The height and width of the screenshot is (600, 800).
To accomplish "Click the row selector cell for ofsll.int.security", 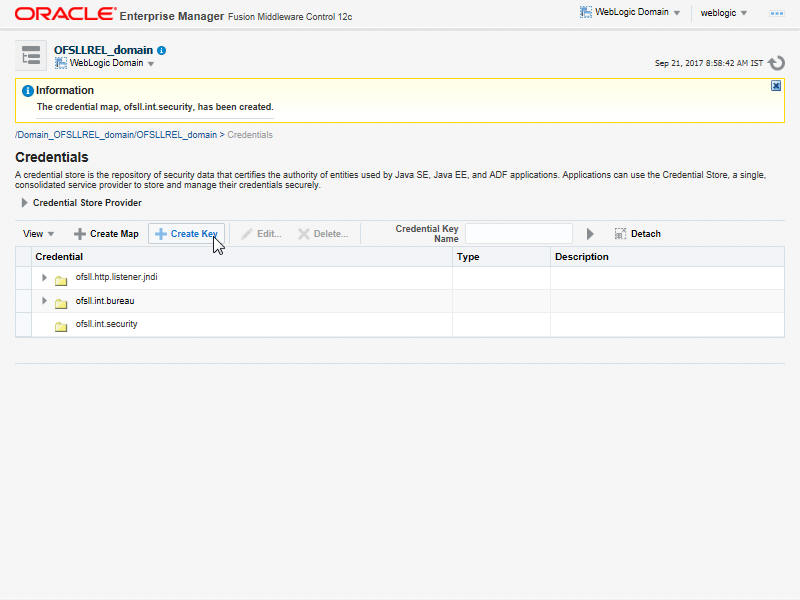I will coord(23,324).
